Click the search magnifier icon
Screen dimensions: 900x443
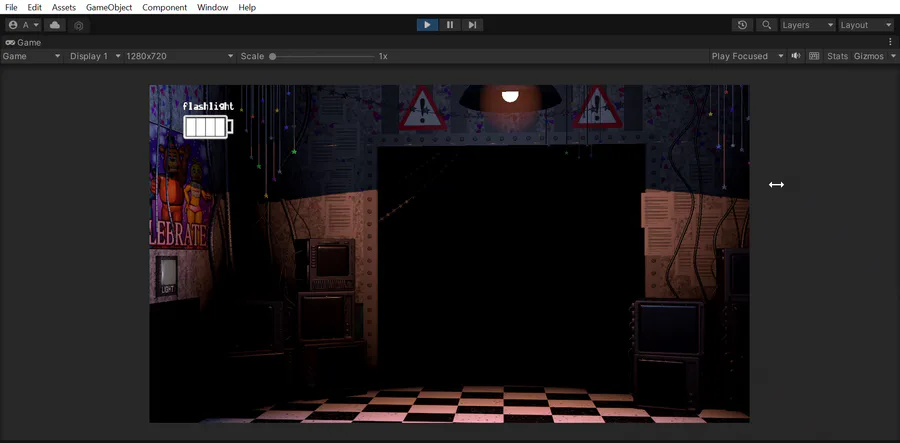[x=766, y=25]
